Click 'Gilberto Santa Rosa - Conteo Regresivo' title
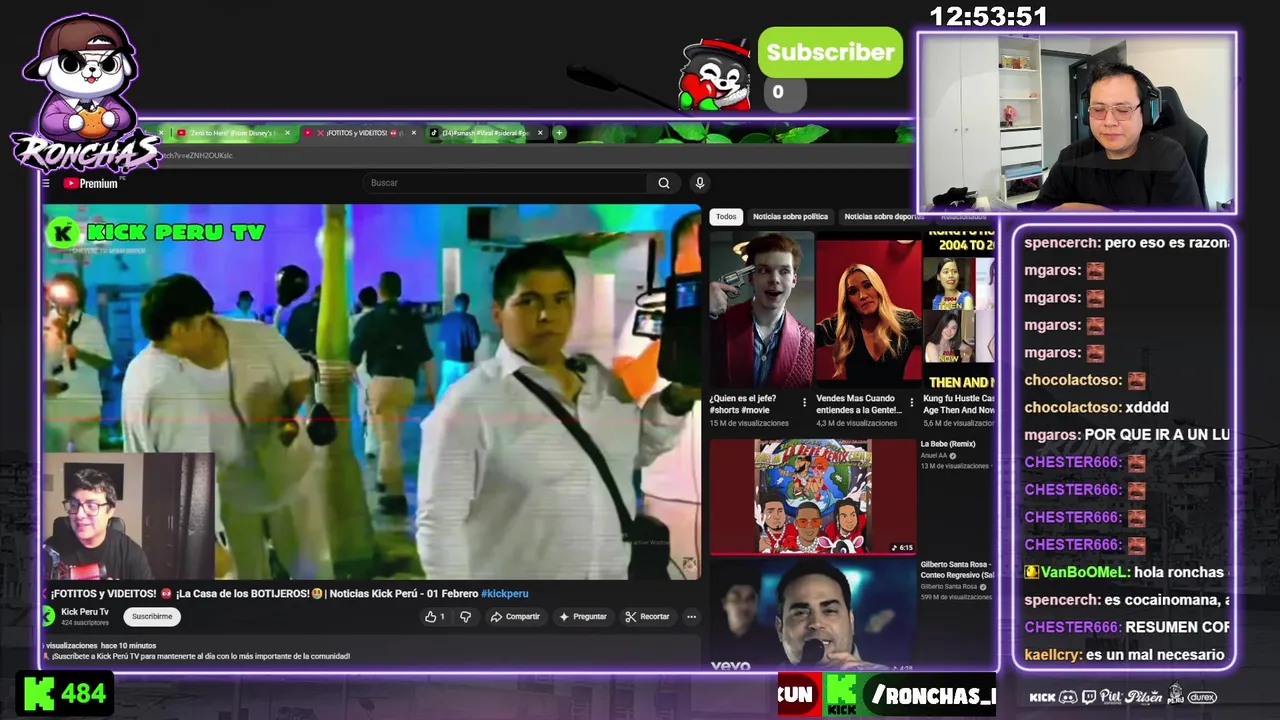The height and width of the screenshot is (720, 1280). pos(957,570)
